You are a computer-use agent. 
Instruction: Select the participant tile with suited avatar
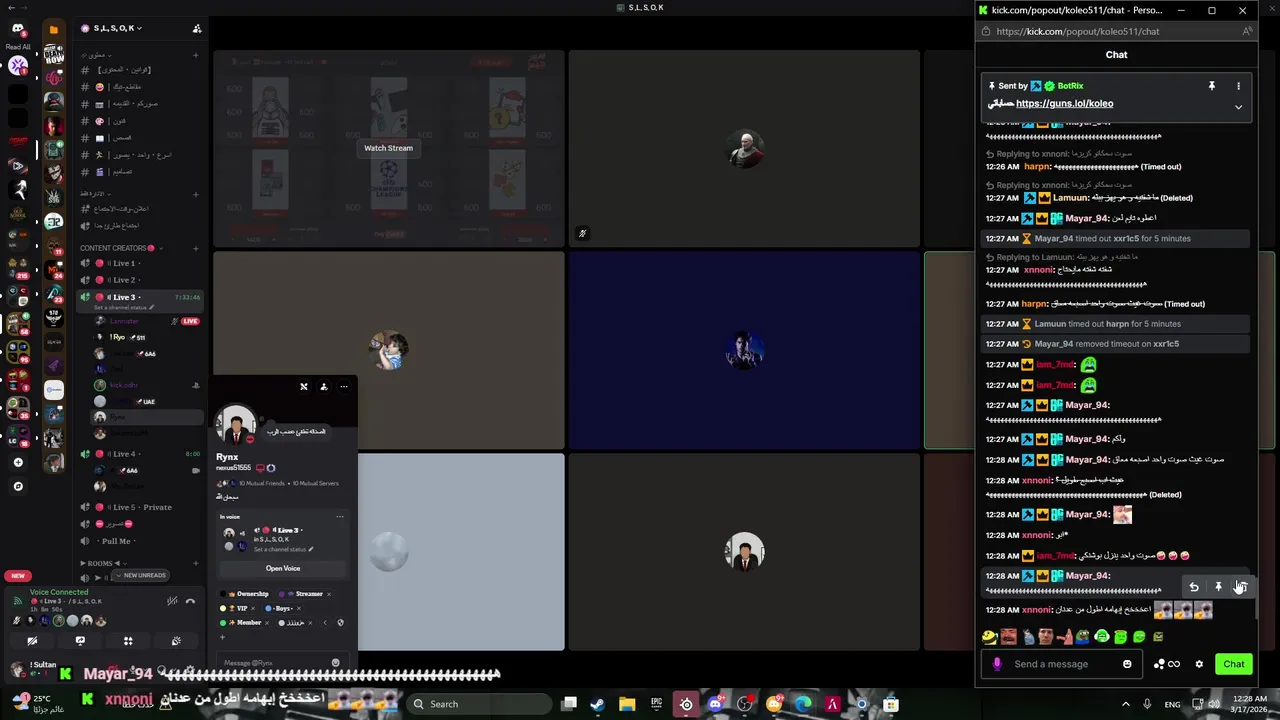click(x=744, y=552)
